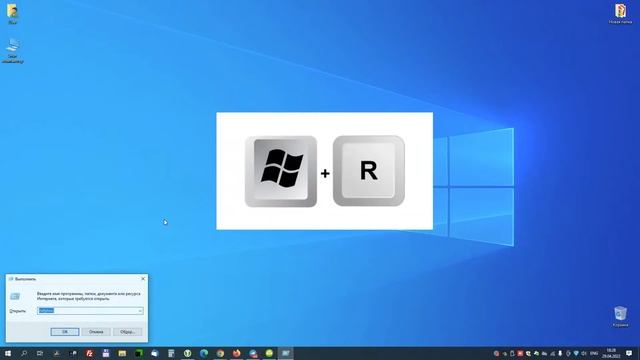
Task: Click the red square tray icon
Action: tap(520, 353)
